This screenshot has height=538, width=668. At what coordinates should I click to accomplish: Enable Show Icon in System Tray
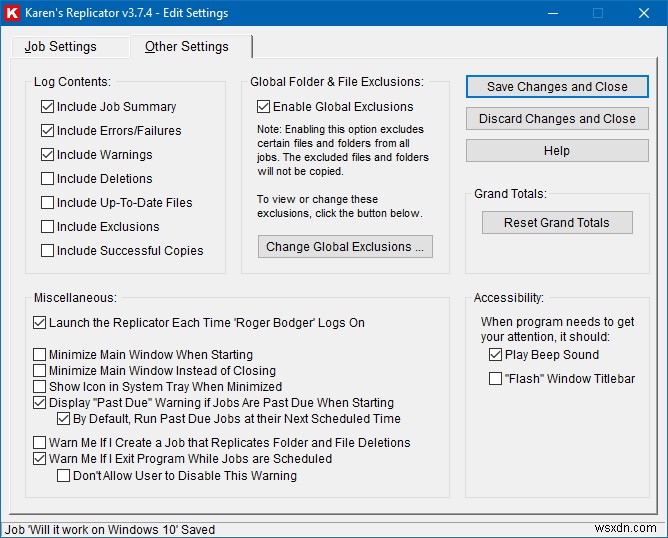pyautogui.click(x=40, y=386)
